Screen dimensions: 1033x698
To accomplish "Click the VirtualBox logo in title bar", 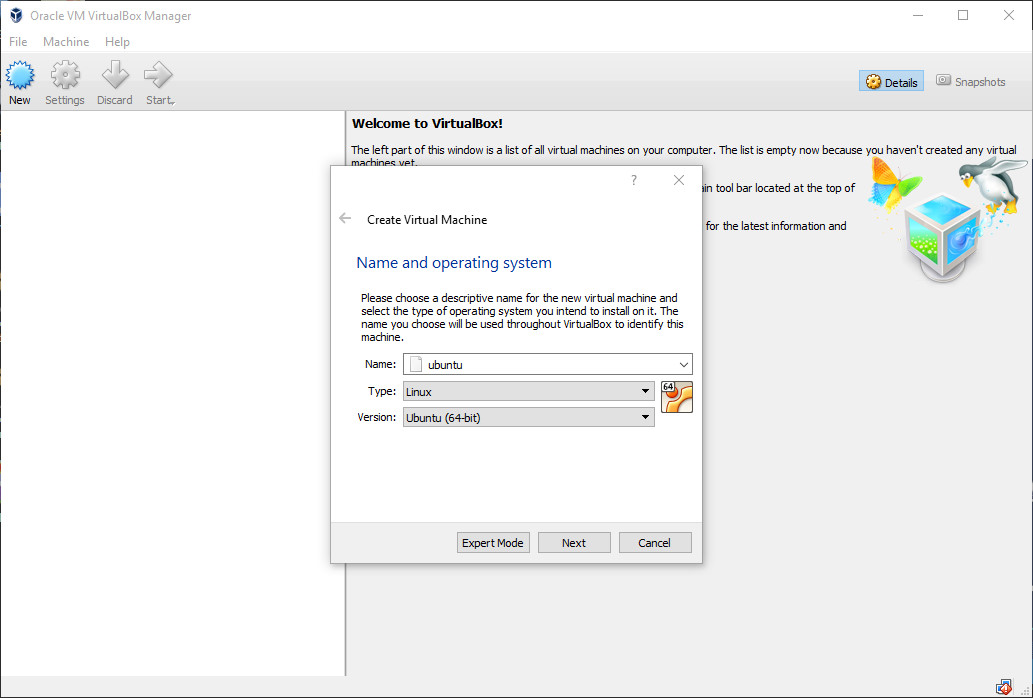I will coord(16,15).
